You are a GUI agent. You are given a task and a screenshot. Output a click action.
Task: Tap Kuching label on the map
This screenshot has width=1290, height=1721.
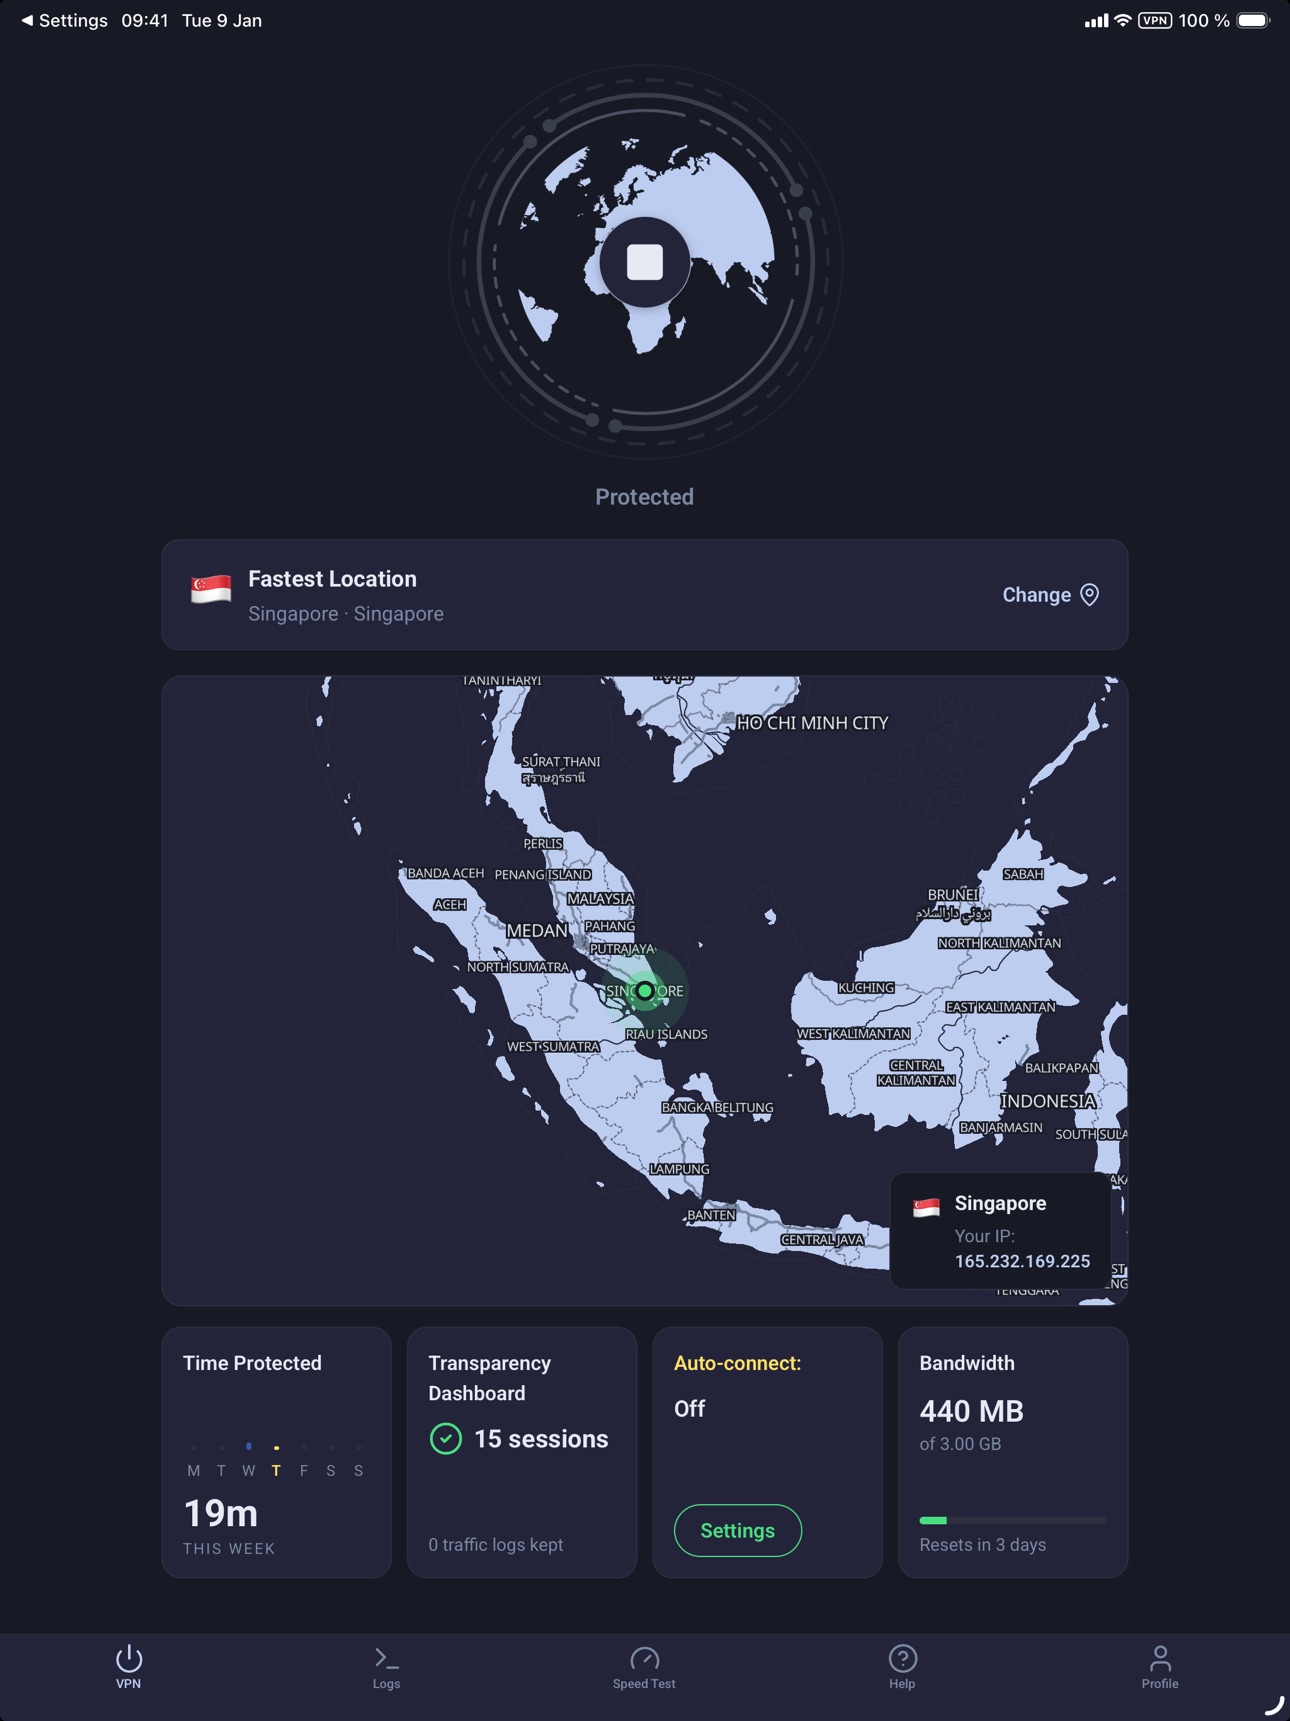[x=866, y=988]
